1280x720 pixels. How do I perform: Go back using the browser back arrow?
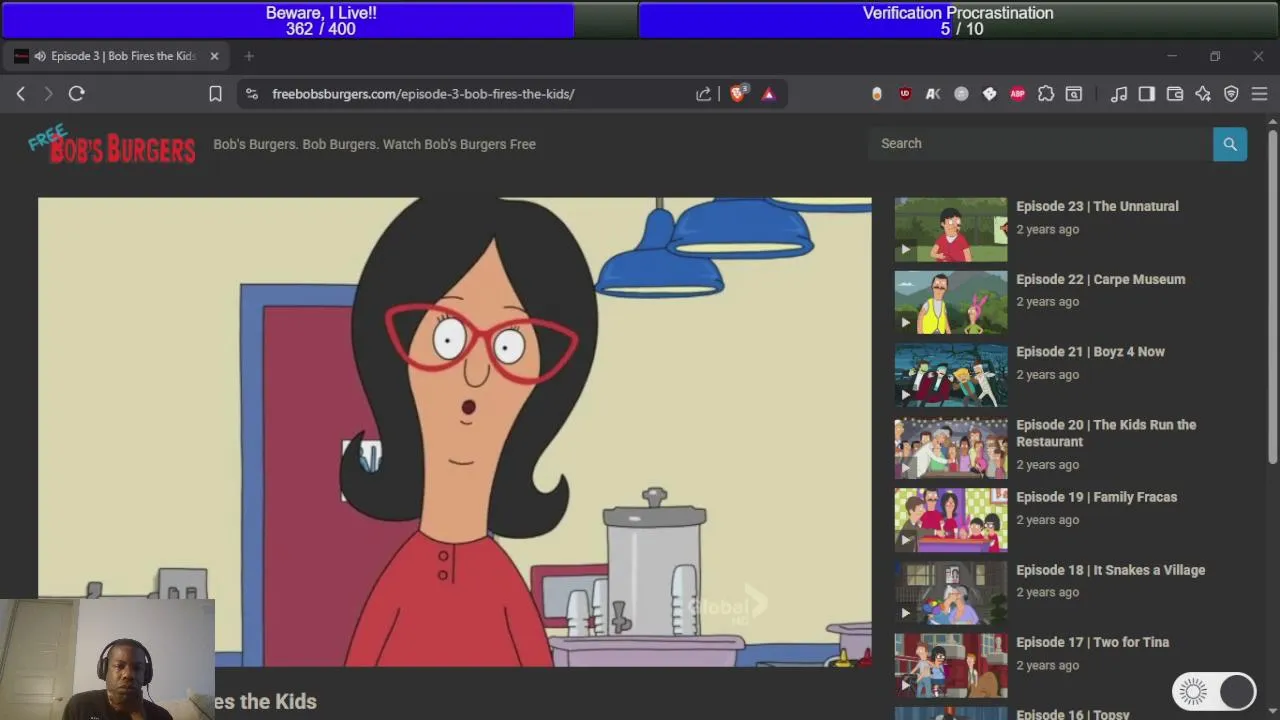tap(21, 94)
